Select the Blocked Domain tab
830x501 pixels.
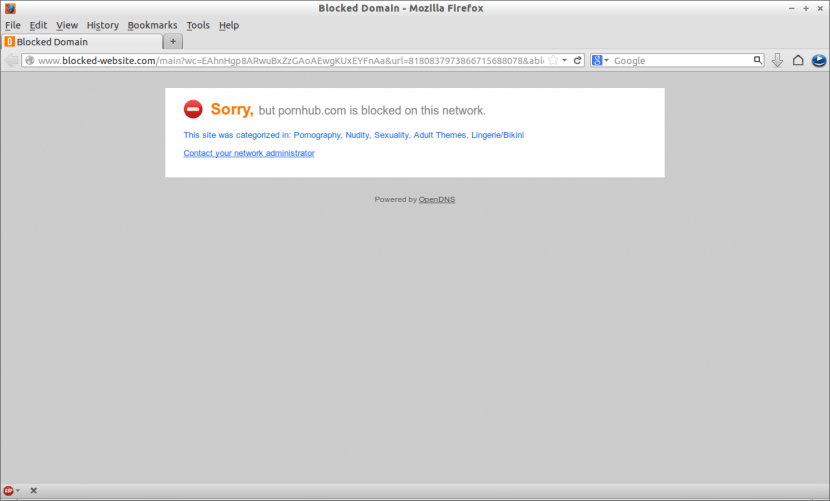coord(82,41)
